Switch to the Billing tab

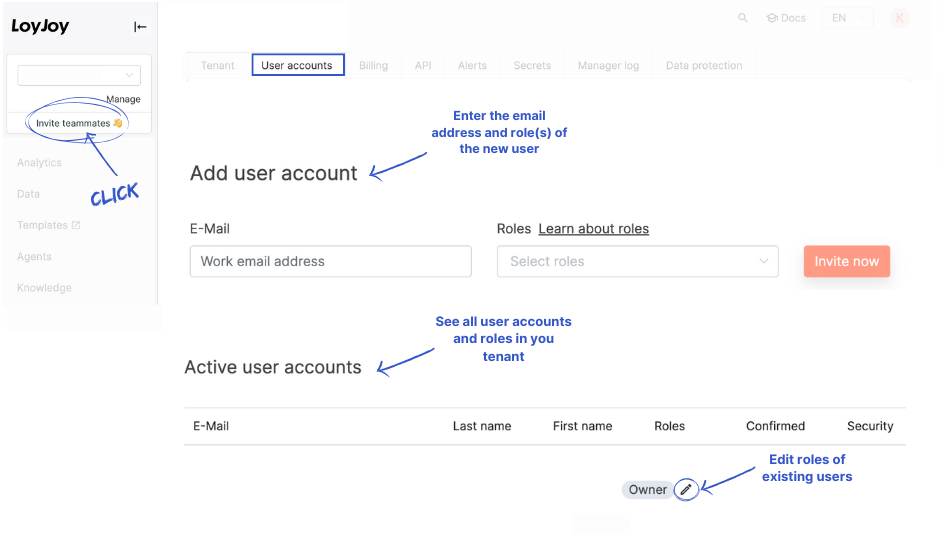(x=373, y=65)
